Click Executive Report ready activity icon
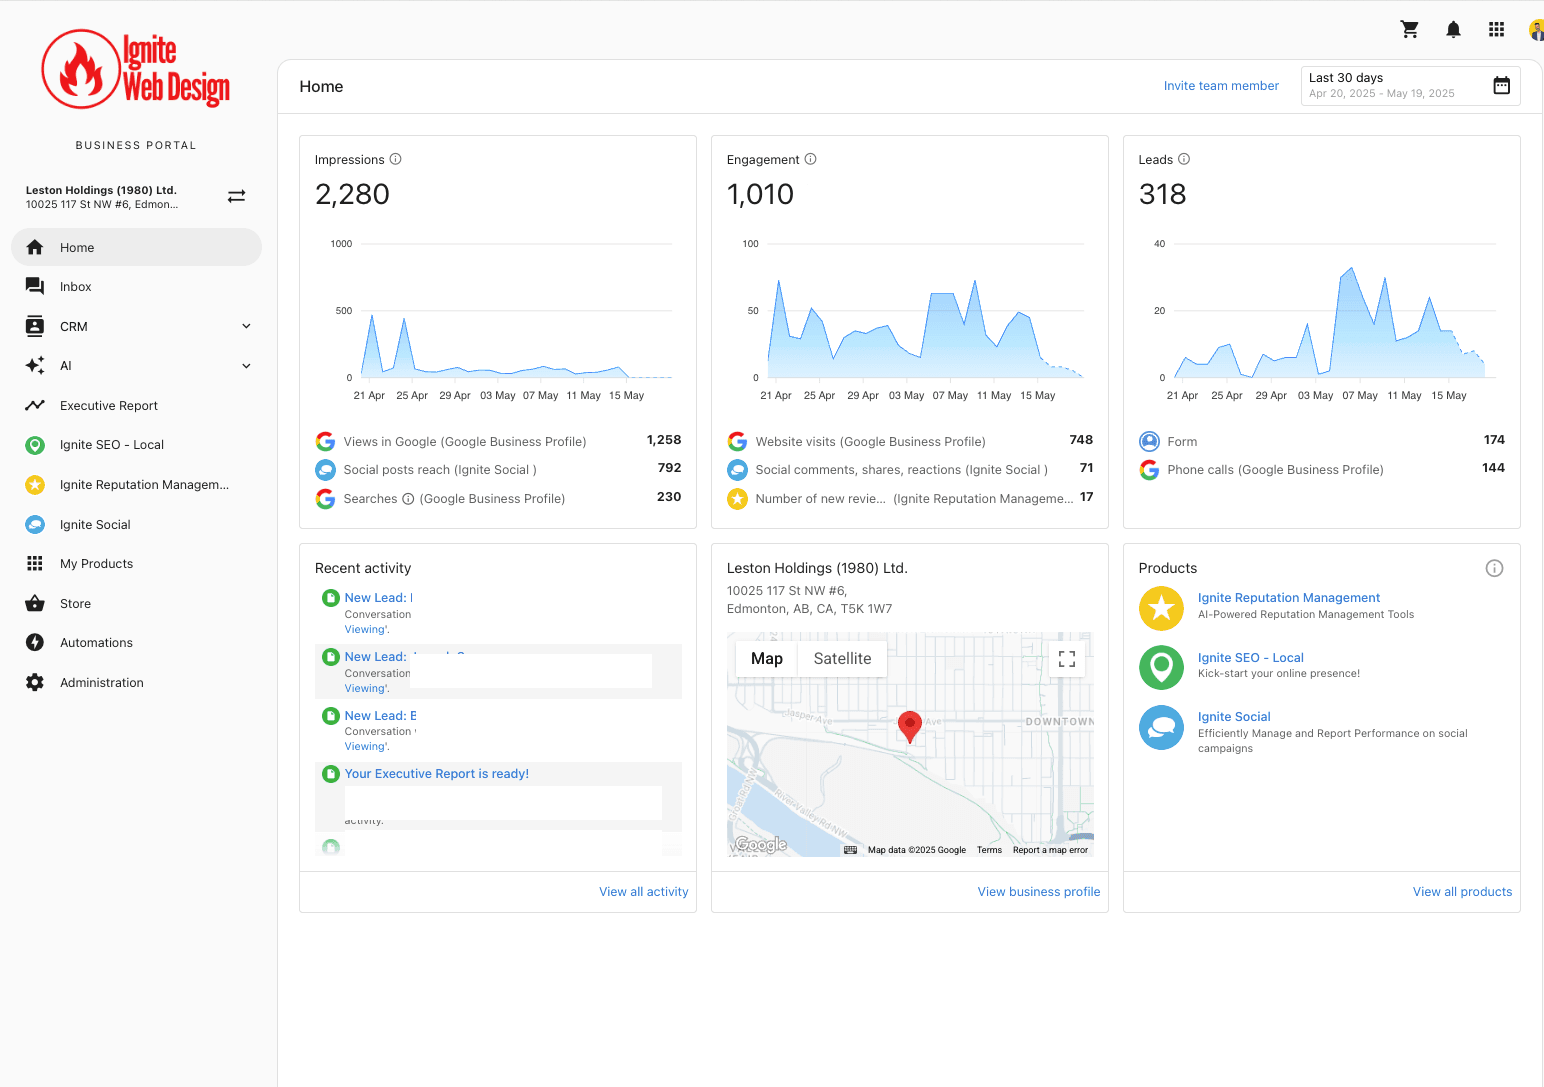1544x1087 pixels. tap(330, 774)
